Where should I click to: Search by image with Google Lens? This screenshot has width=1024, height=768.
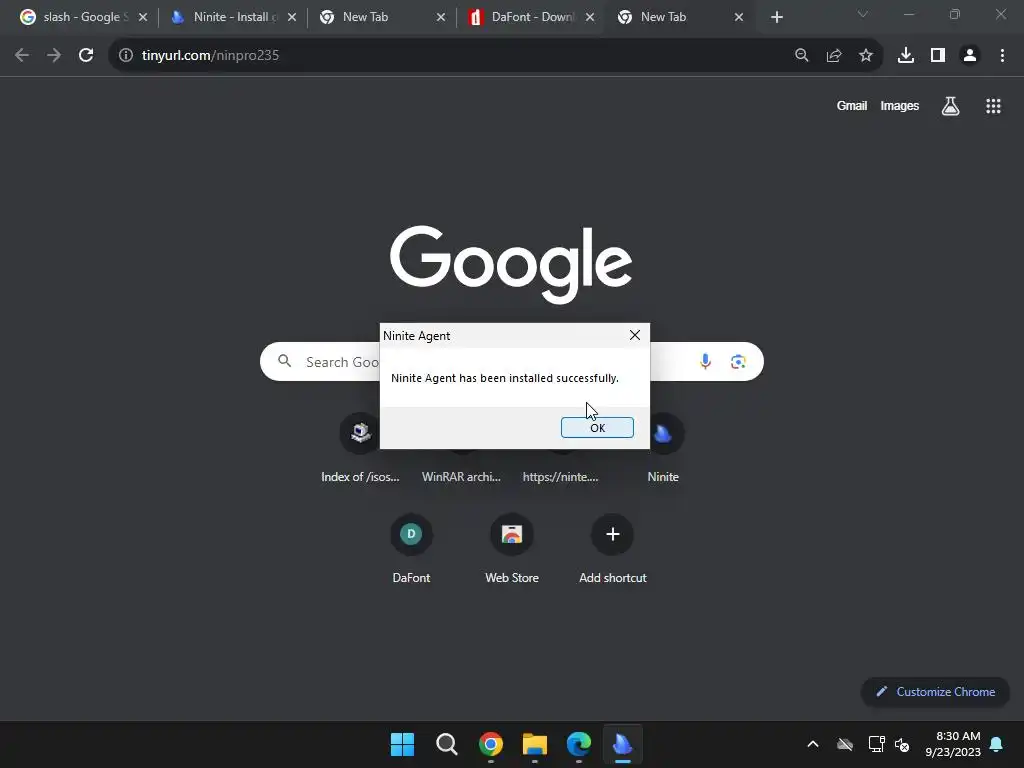738,362
